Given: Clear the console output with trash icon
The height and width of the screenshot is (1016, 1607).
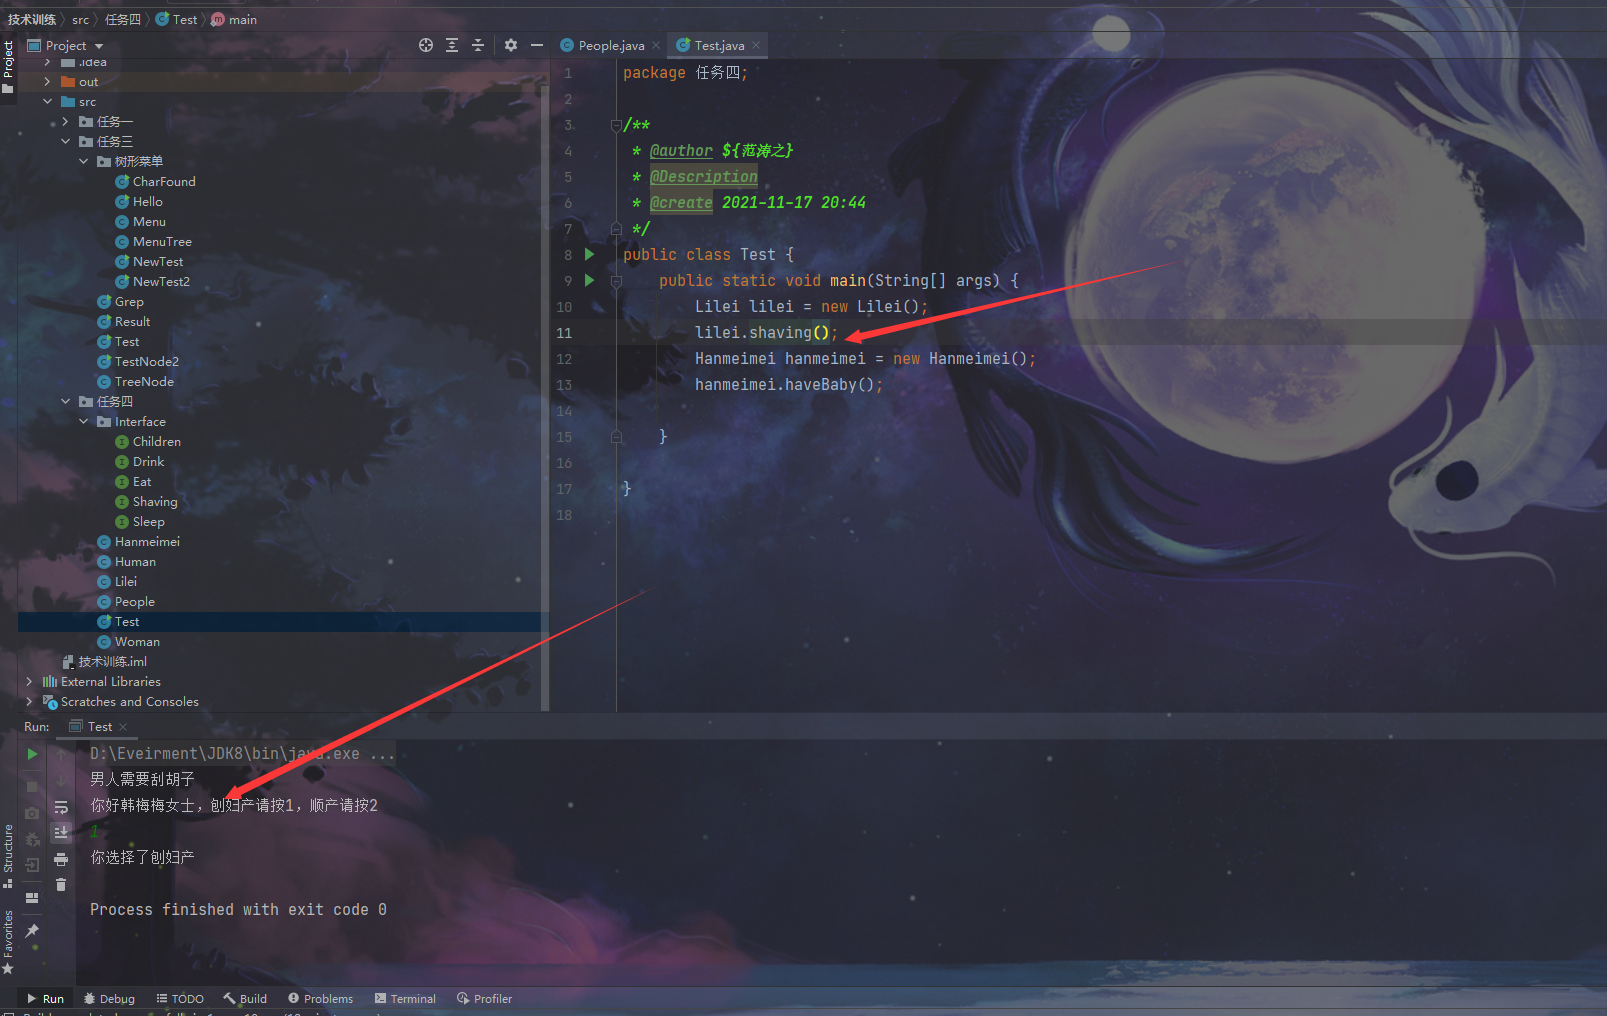Looking at the screenshot, I should click(61, 885).
